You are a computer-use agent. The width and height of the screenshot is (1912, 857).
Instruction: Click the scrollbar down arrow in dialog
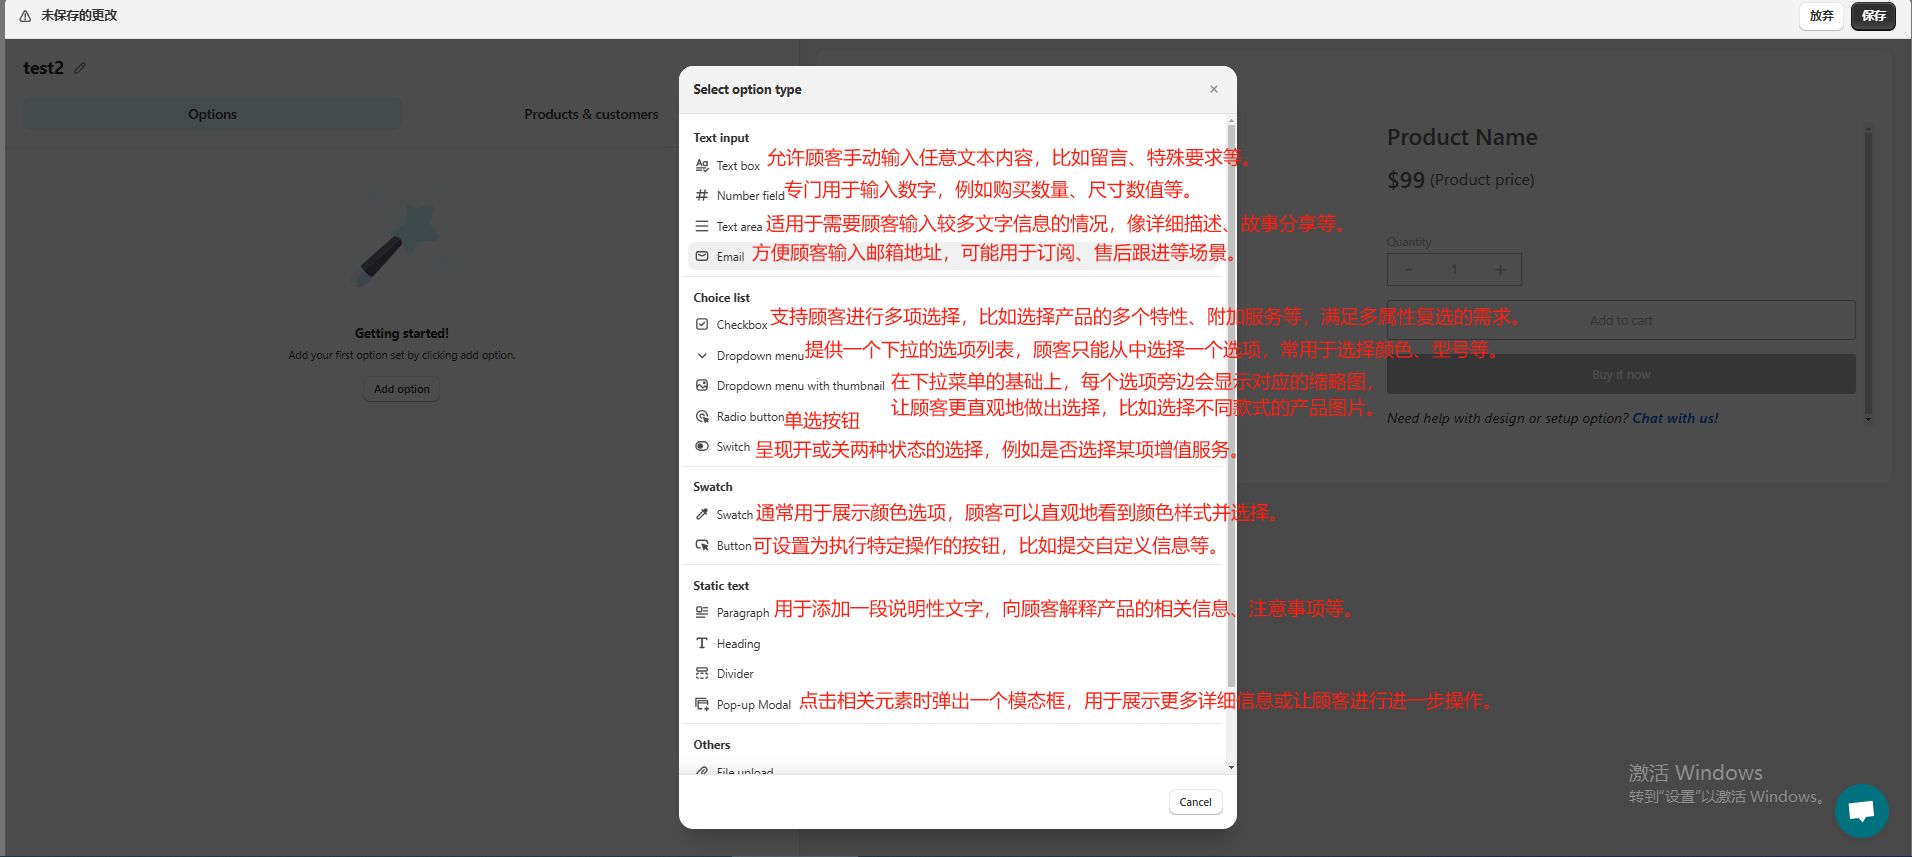1231,767
